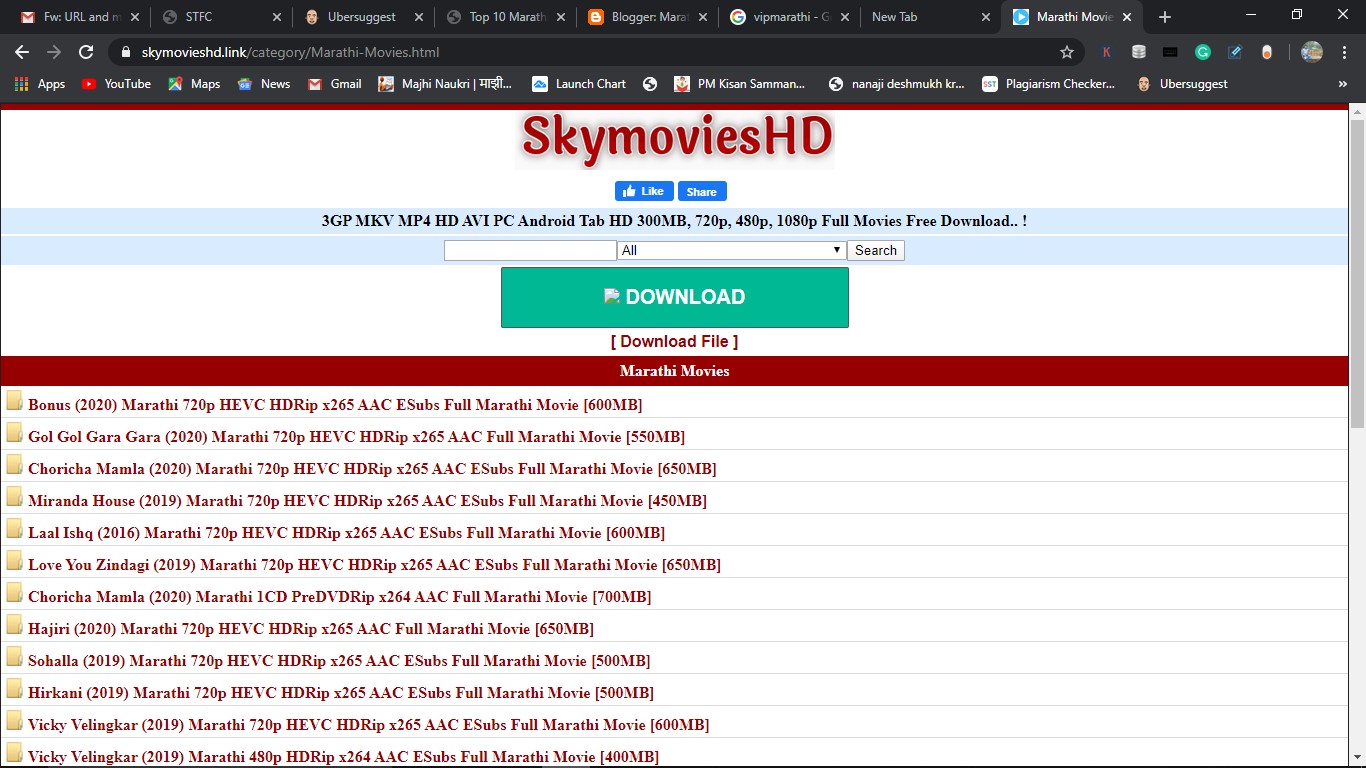Open the Gmail bookmark

(334, 84)
